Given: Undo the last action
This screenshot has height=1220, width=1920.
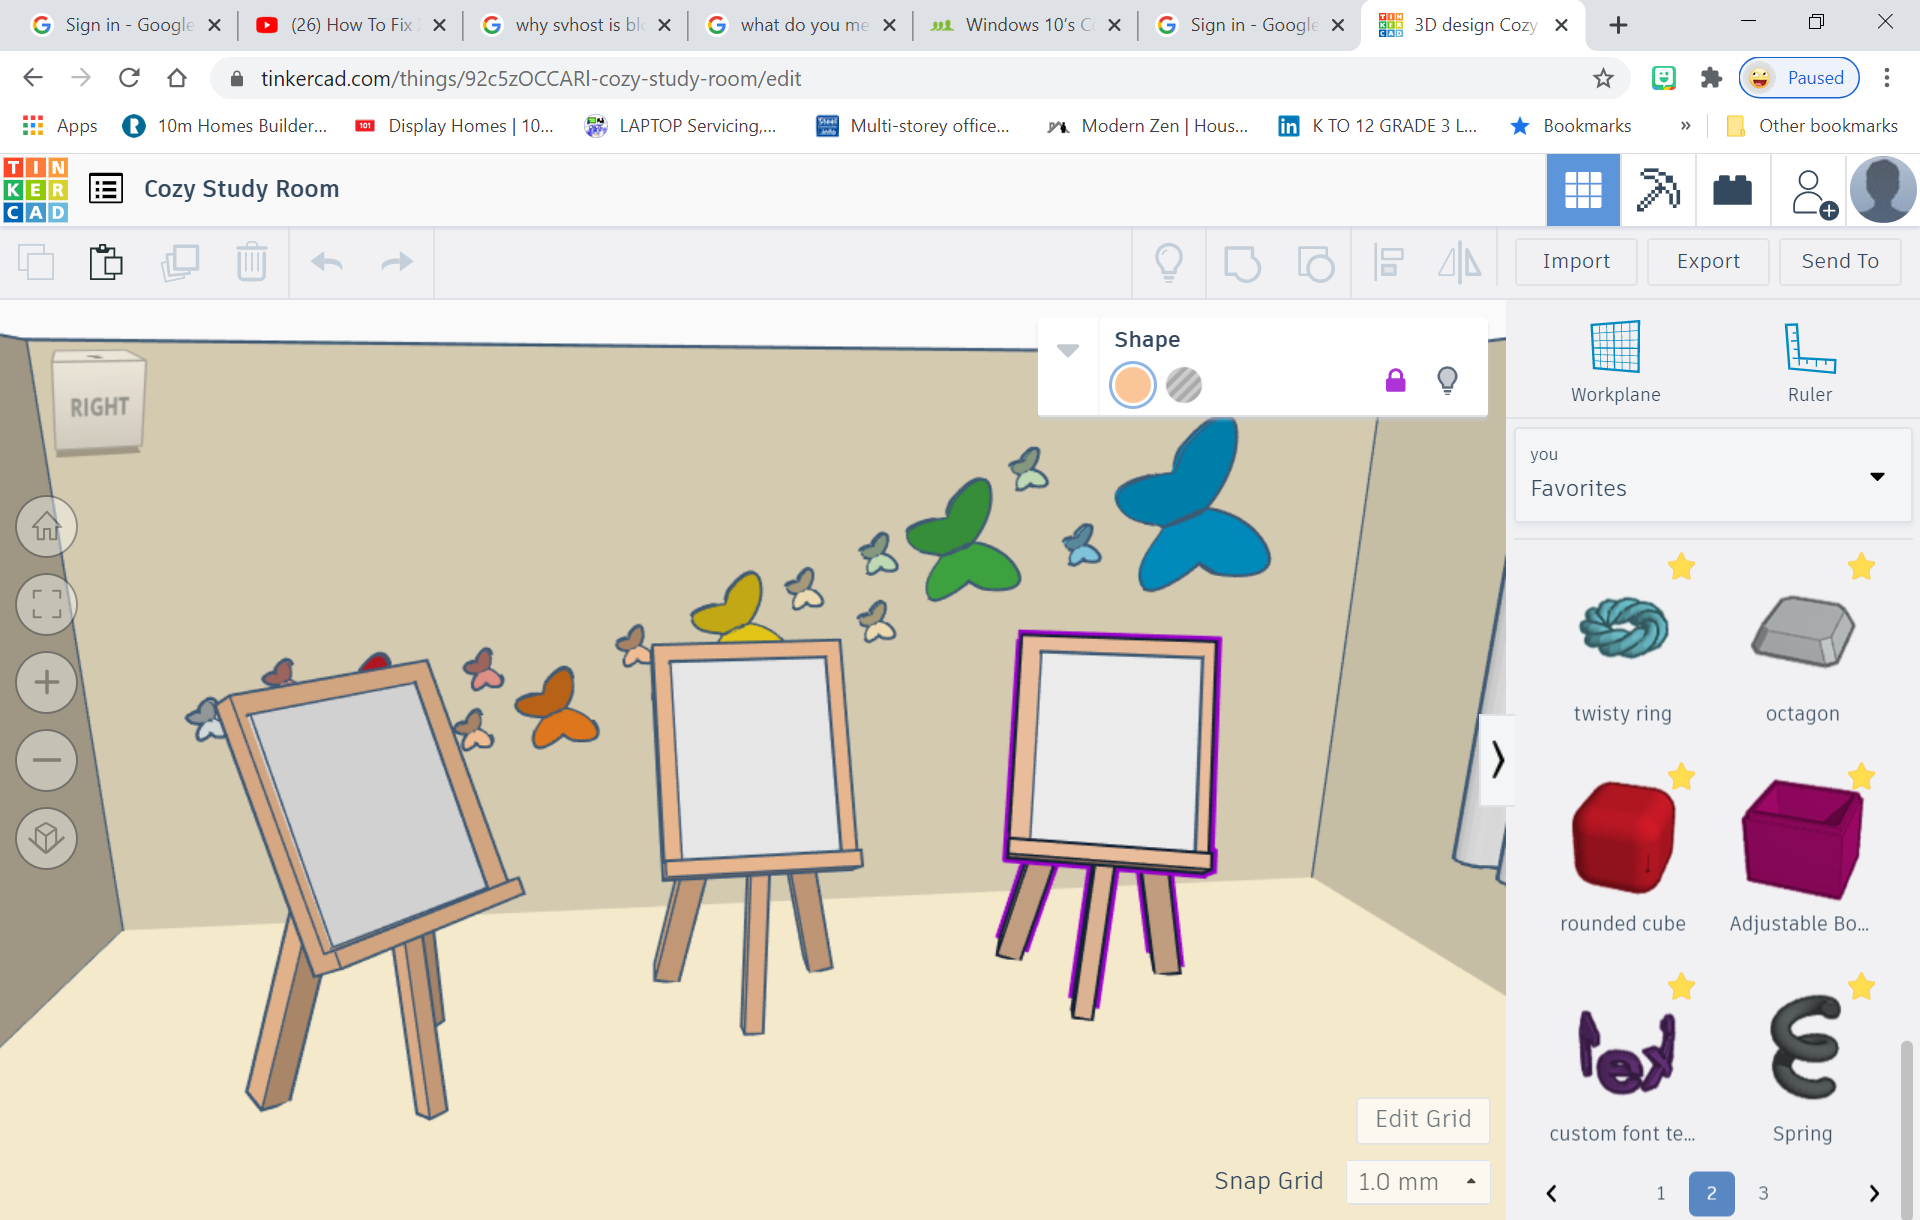Looking at the screenshot, I should point(325,262).
